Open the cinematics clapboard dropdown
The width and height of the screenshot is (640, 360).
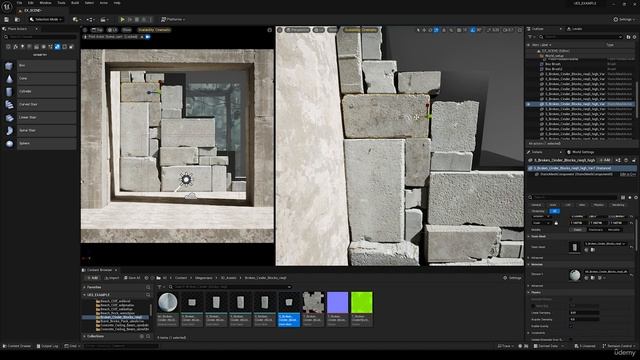(x=104, y=19)
